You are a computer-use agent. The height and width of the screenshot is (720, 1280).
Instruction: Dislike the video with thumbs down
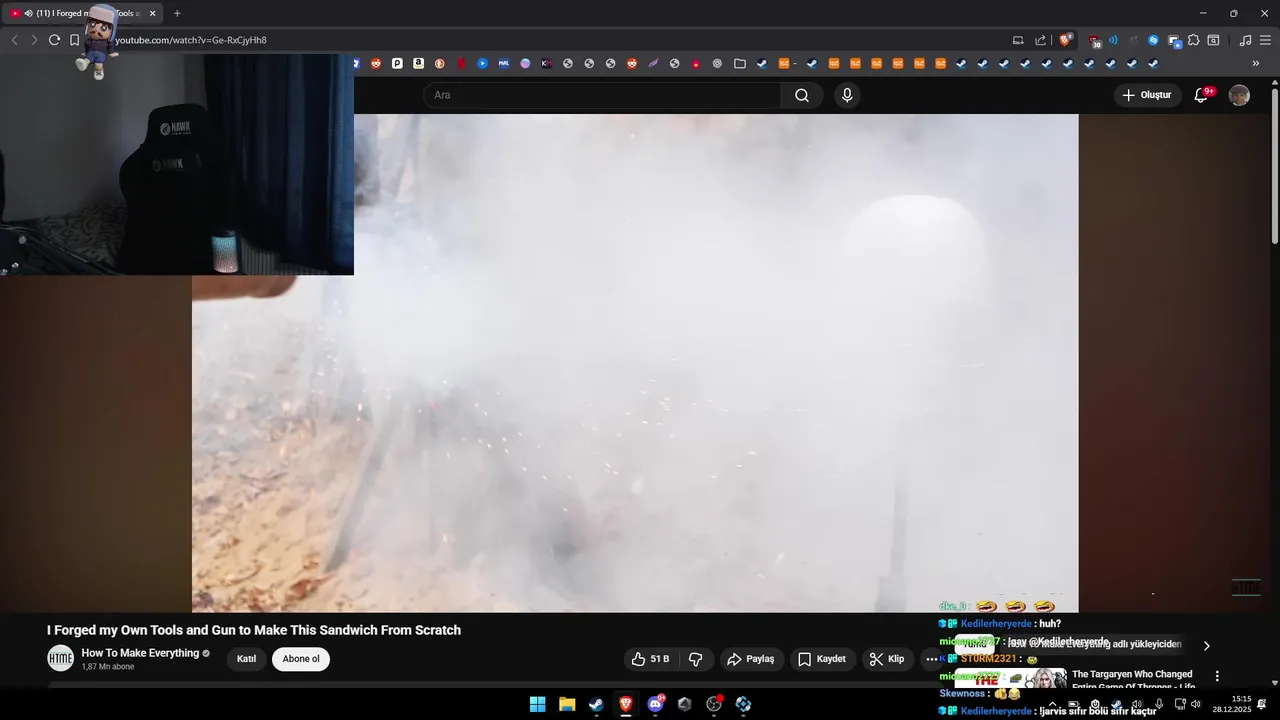click(696, 659)
